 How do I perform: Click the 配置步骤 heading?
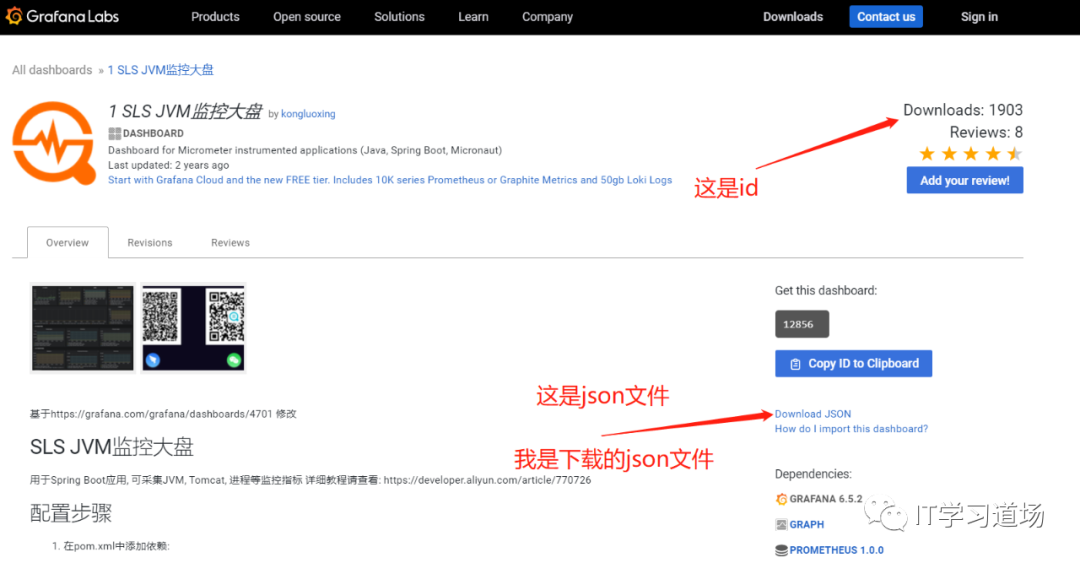click(71, 513)
